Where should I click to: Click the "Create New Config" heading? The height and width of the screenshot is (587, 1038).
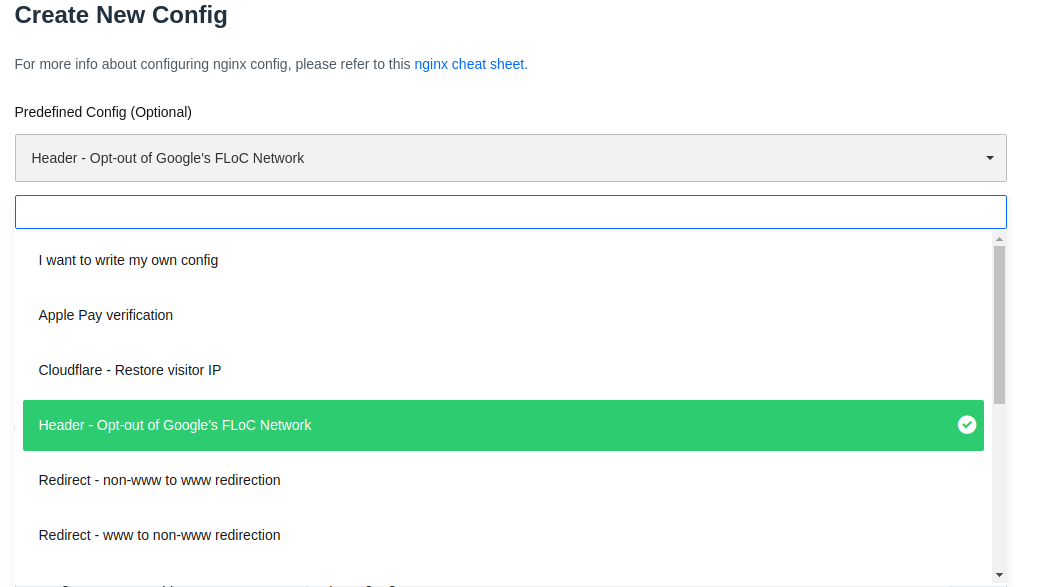[120, 15]
